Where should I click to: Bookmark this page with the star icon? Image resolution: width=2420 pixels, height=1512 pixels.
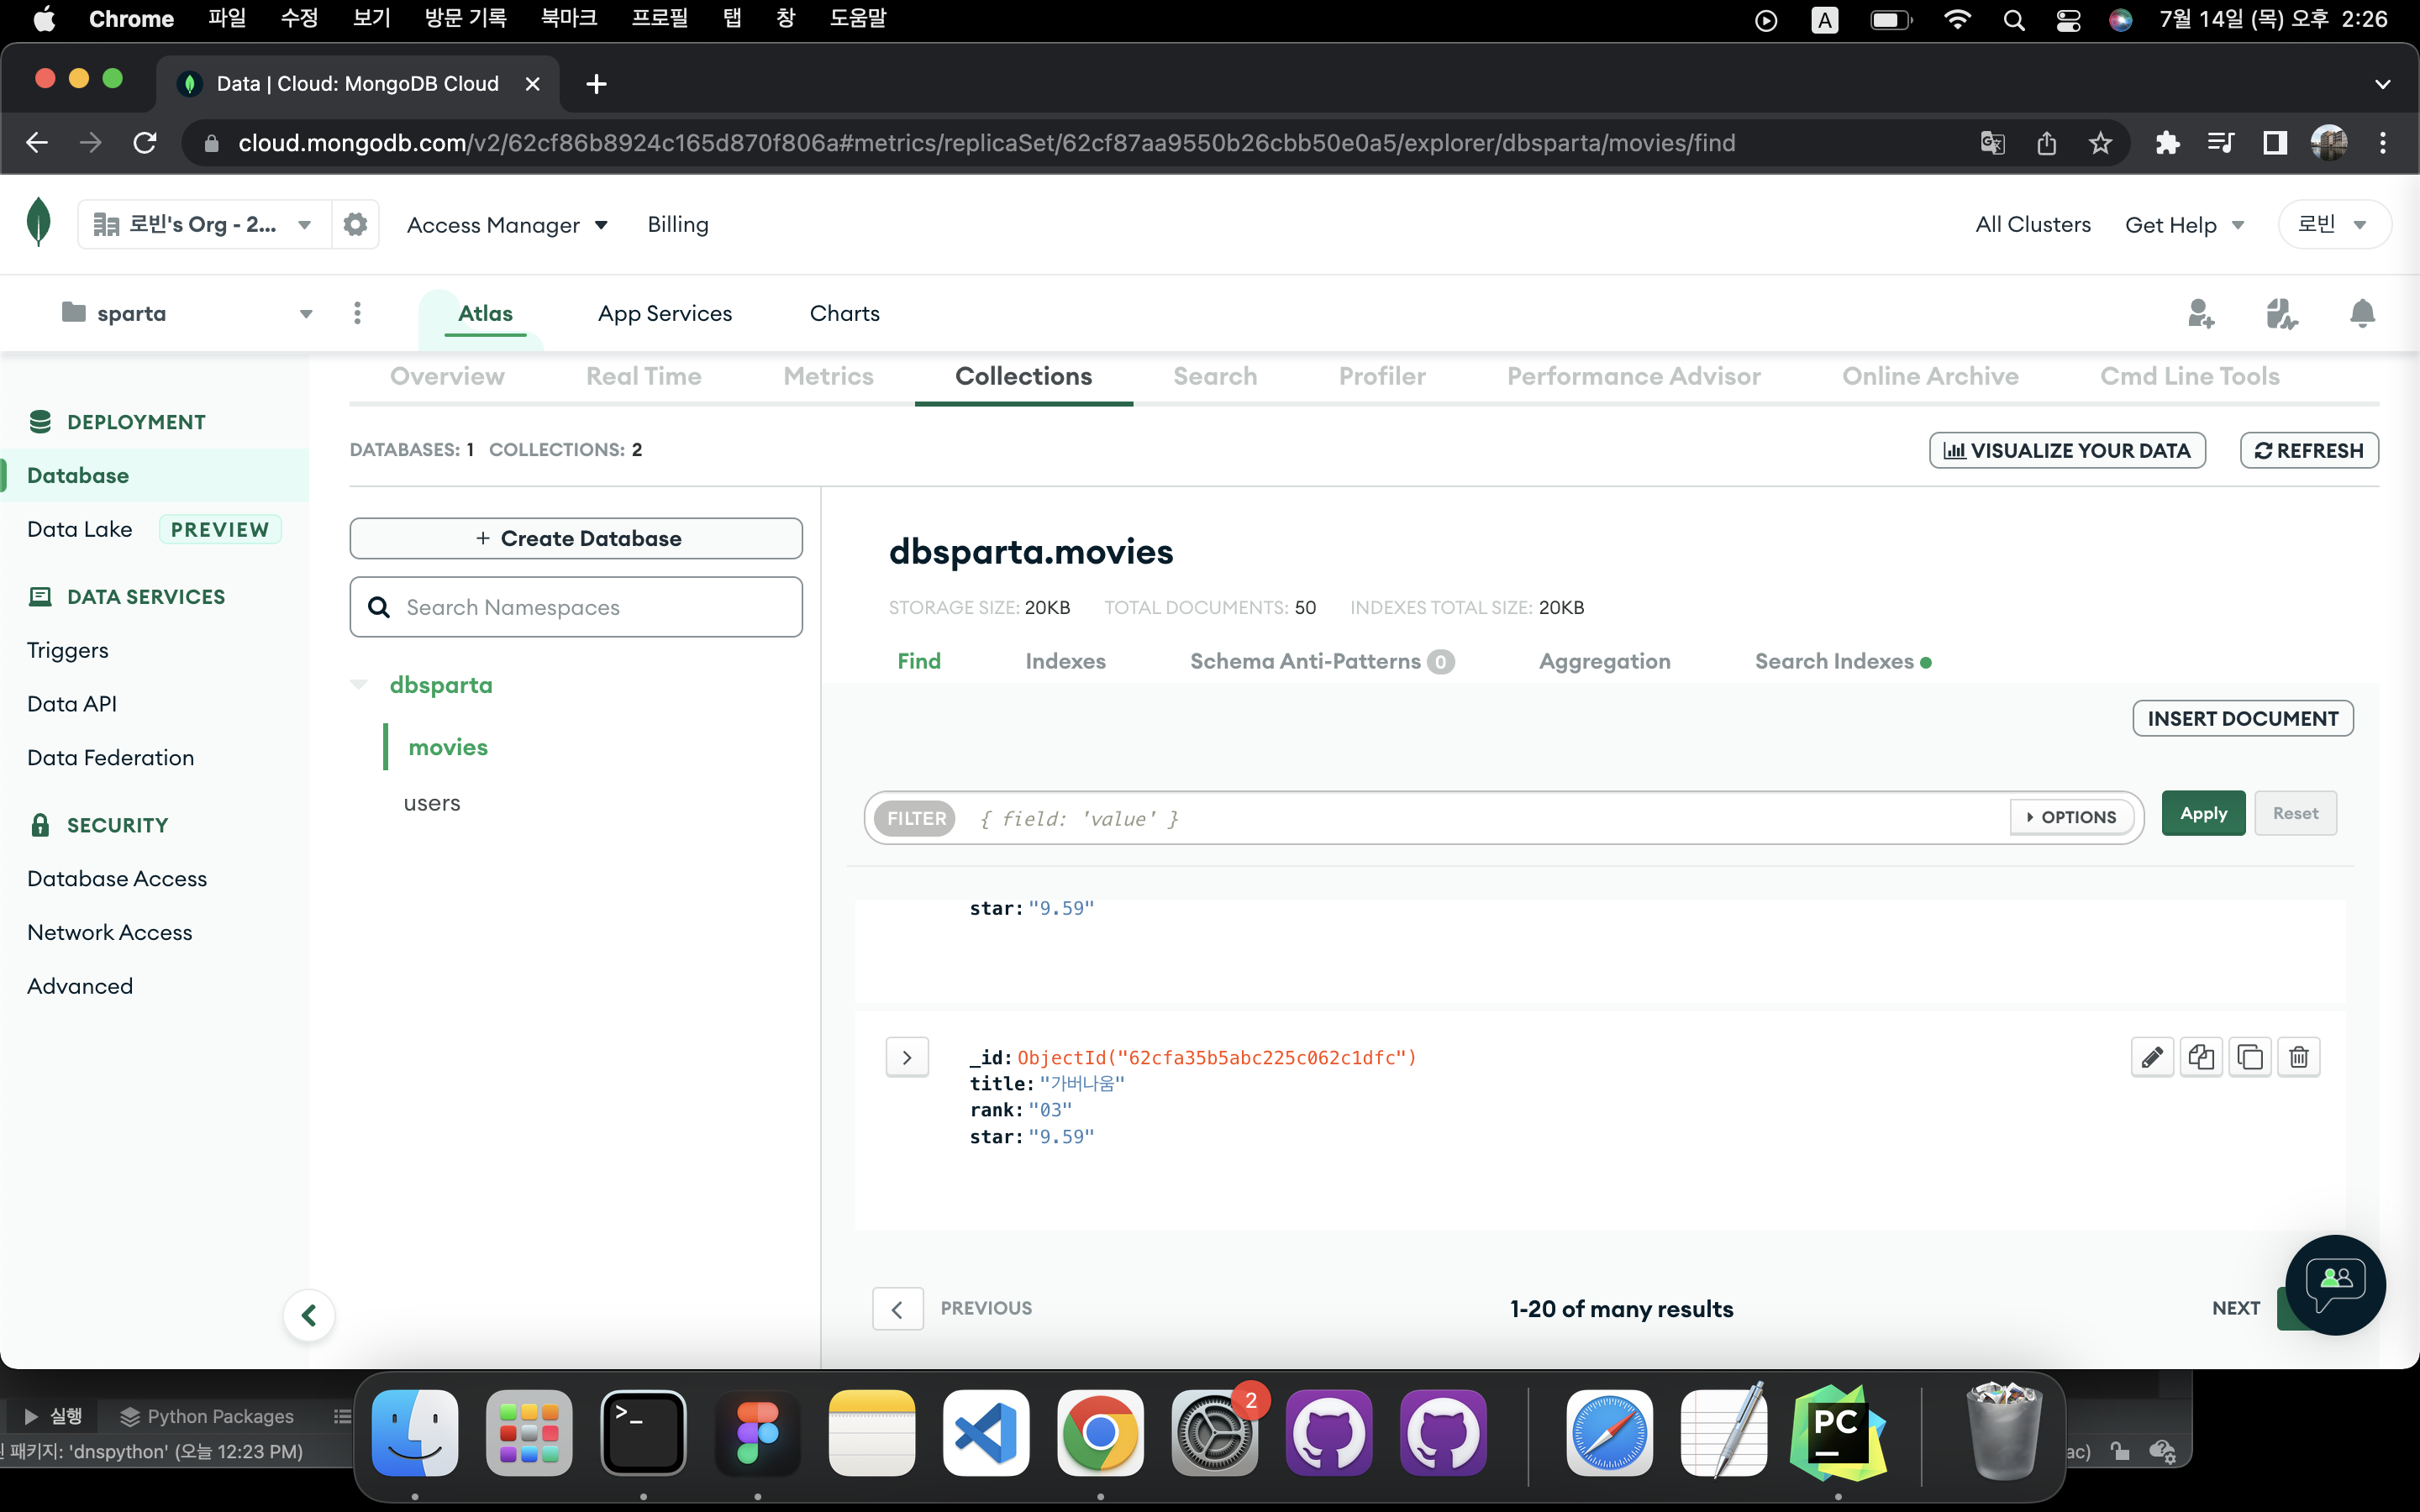(2100, 143)
